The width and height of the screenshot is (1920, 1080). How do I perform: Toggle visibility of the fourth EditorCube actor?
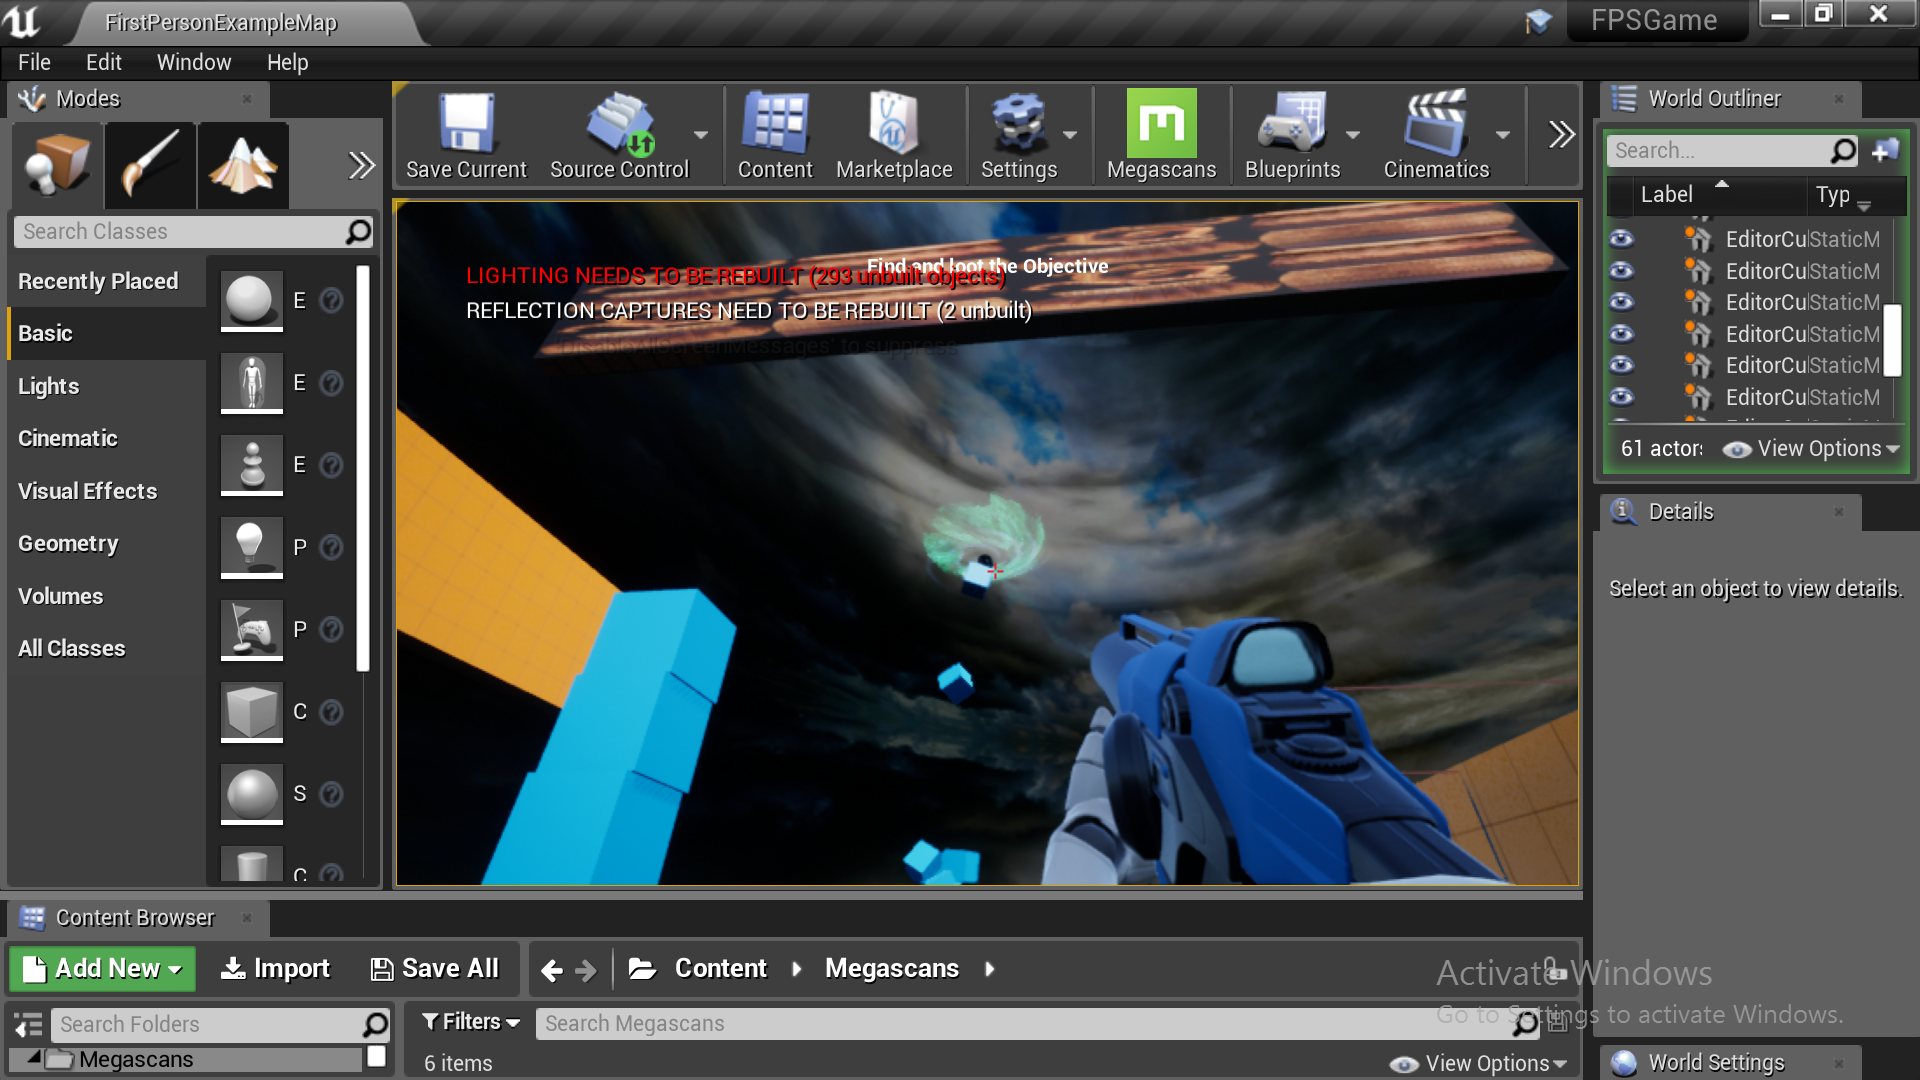pyautogui.click(x=1621, y=334)
